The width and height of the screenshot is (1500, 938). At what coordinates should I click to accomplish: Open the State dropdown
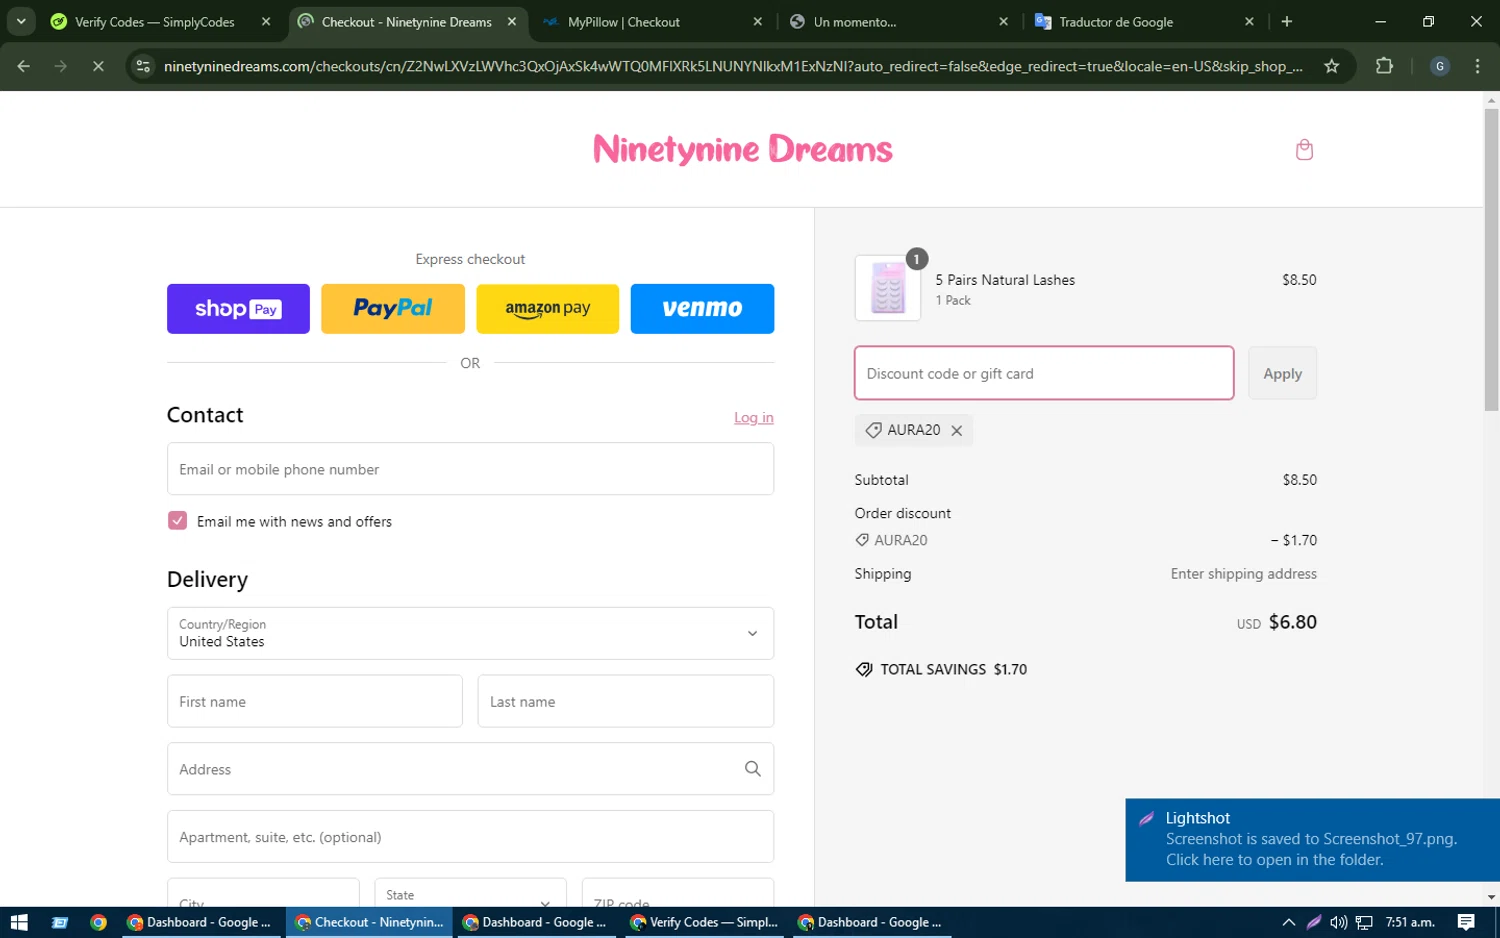470,893
